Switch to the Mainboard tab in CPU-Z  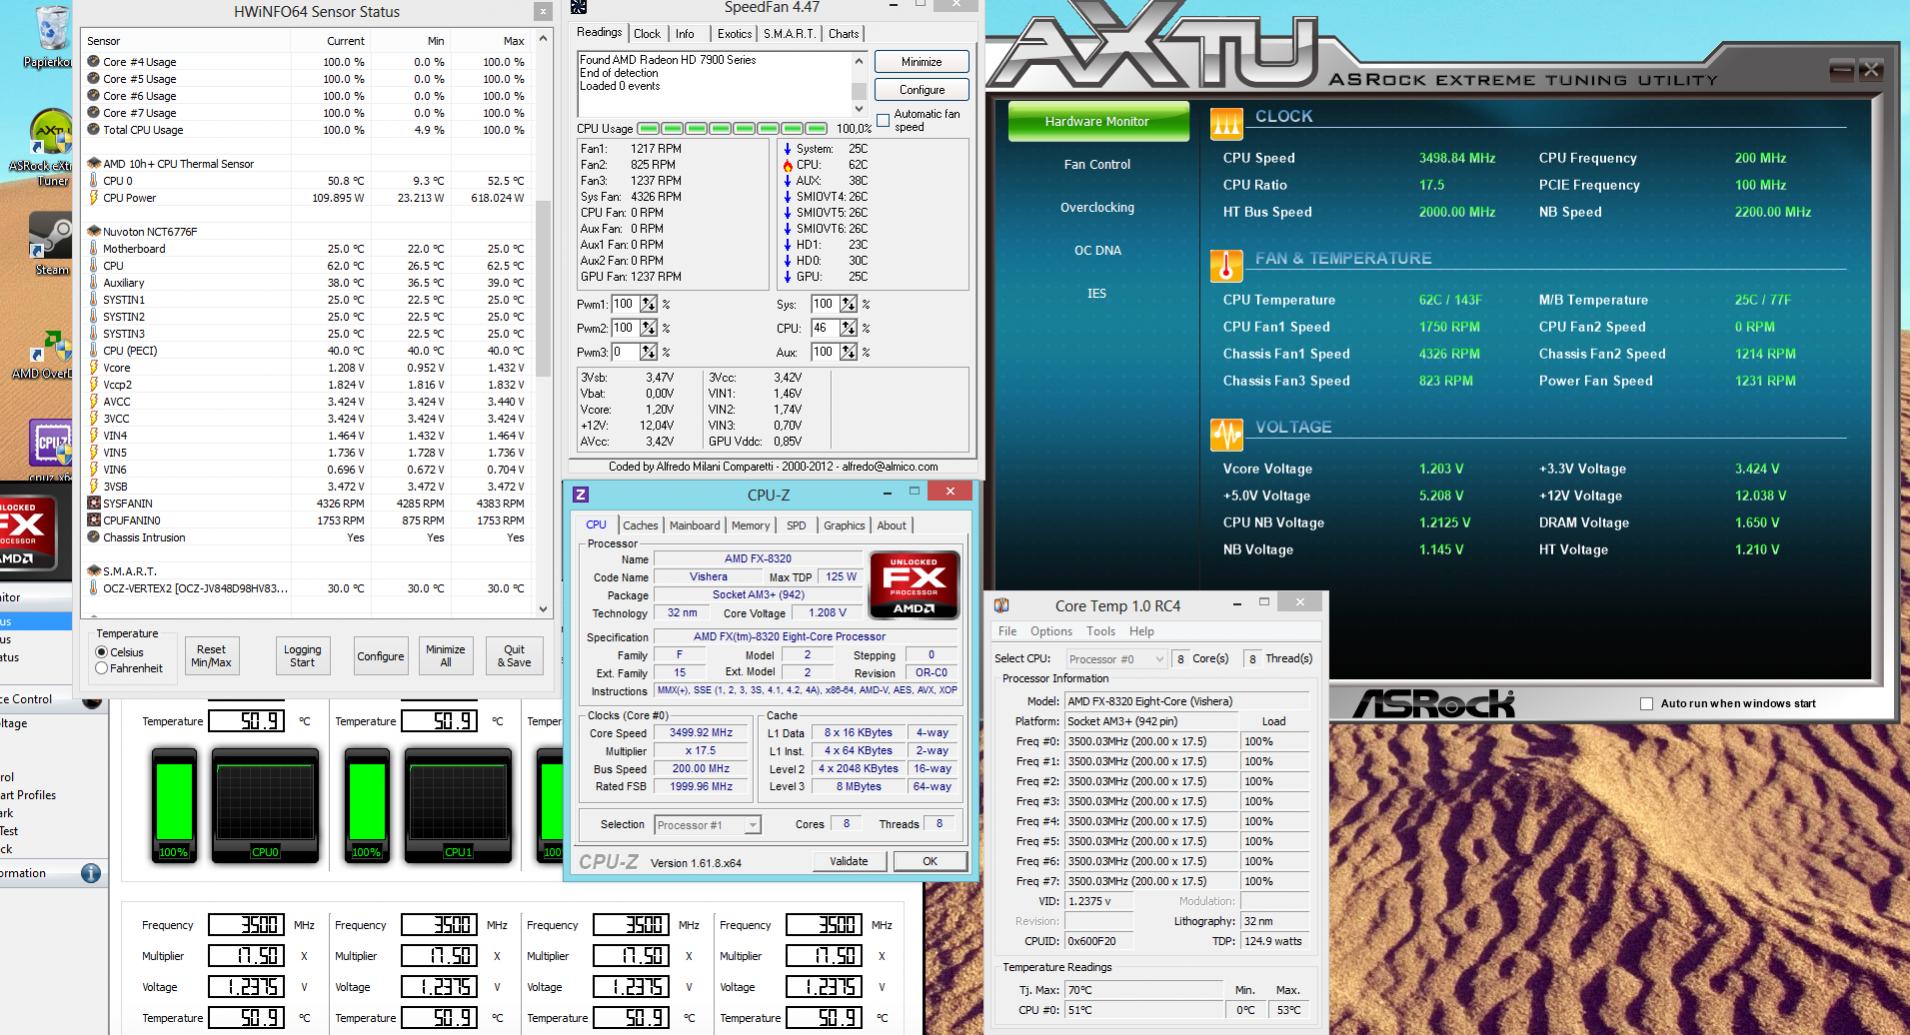coord(694,525)
